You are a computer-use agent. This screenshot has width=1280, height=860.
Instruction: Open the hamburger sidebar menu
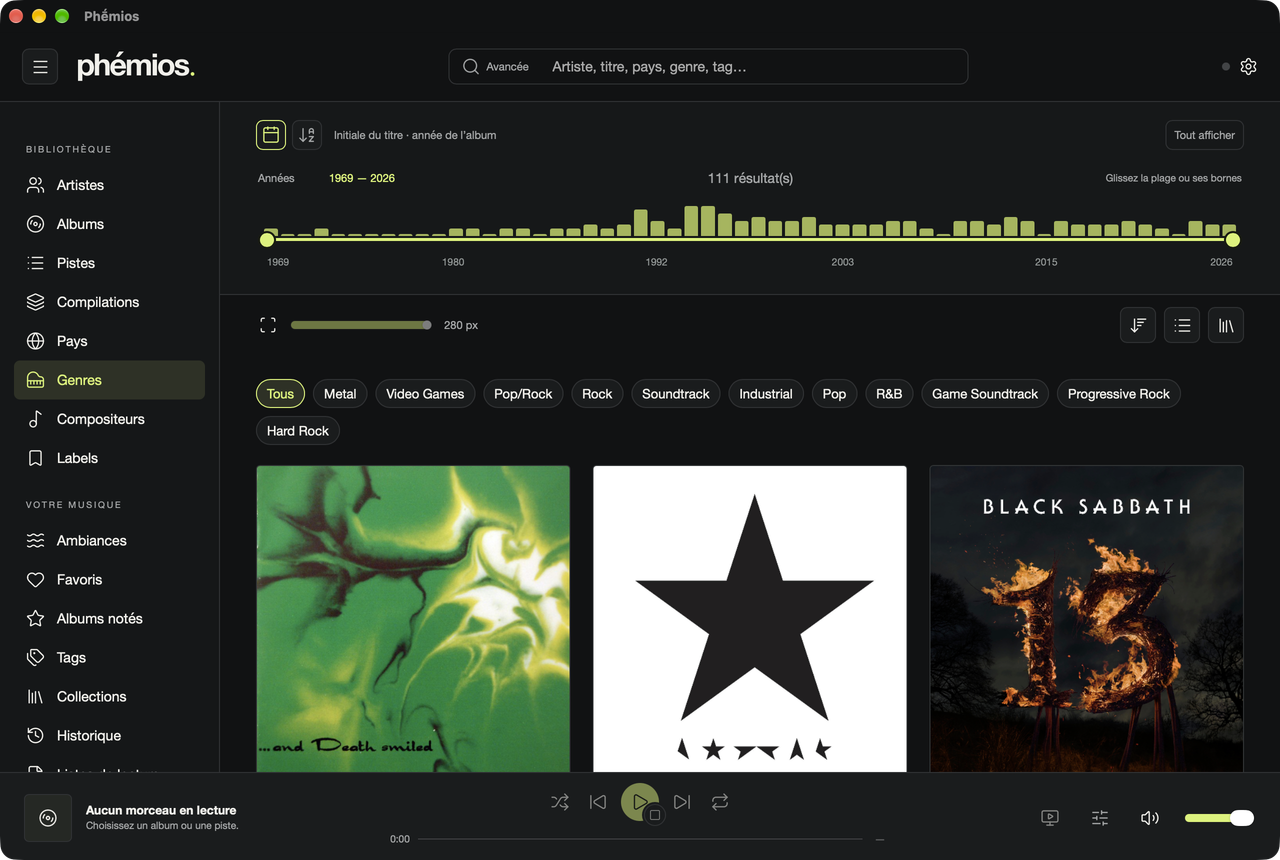[x=40, y=67]
